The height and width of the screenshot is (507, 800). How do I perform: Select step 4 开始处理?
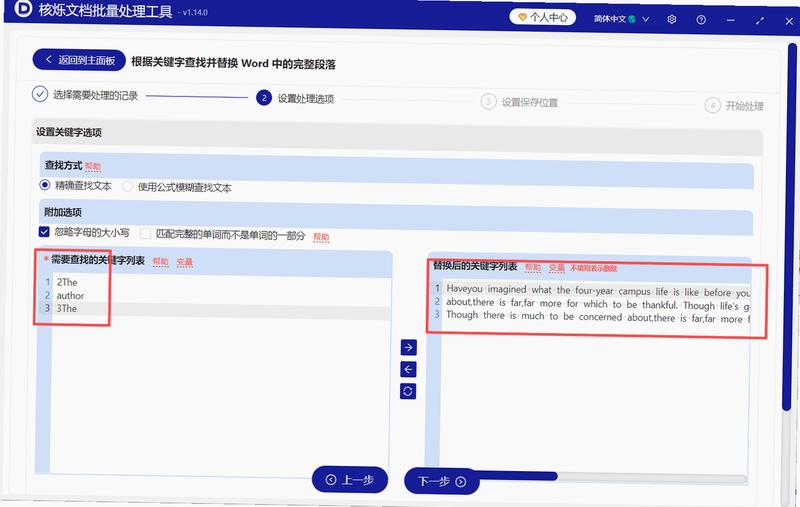click(734, 106)
